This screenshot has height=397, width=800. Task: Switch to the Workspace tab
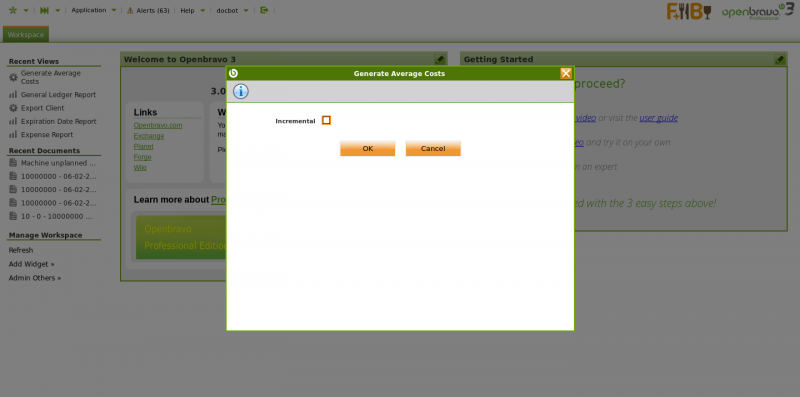(26, 35)
